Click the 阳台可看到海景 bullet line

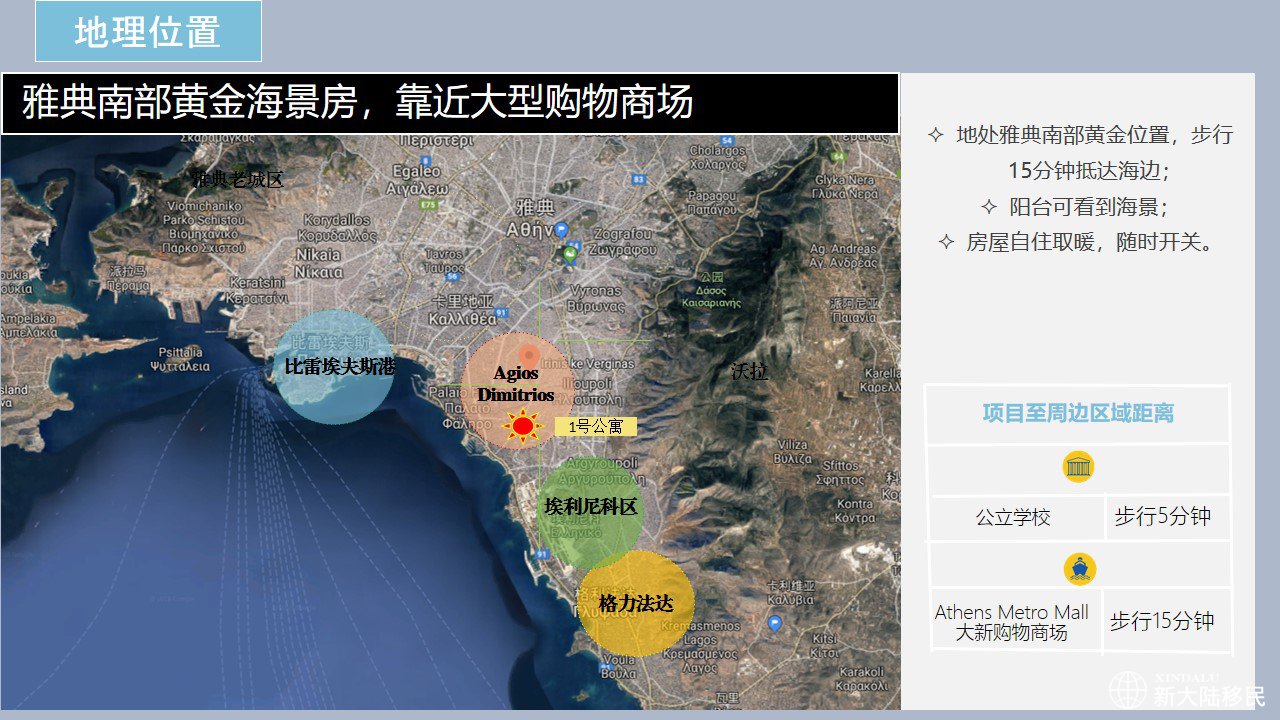1075,207
